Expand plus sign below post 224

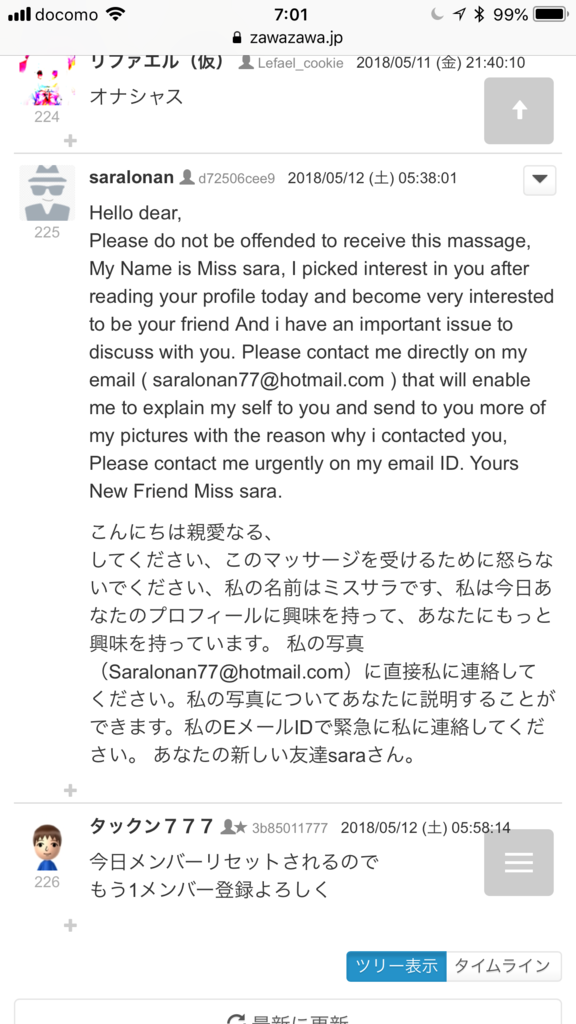70,140
